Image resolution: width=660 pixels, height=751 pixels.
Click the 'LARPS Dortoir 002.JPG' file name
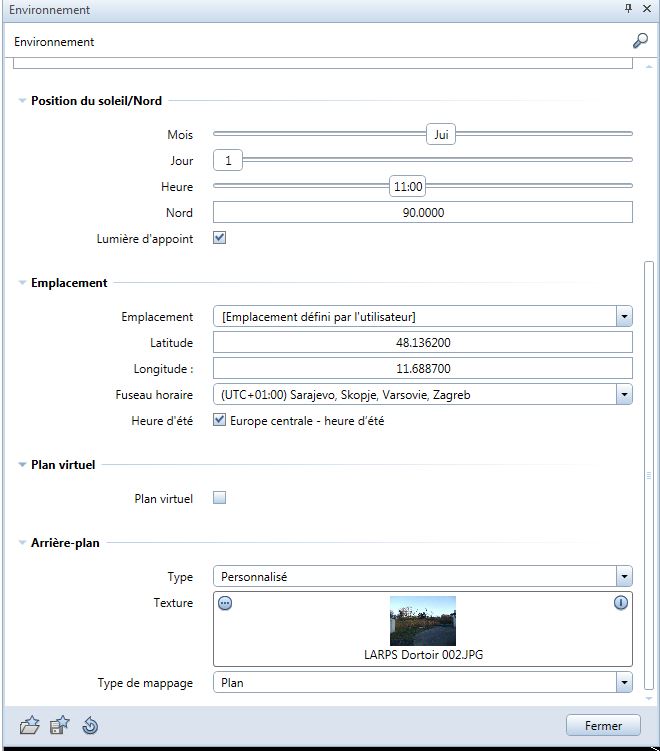[423, 655]
